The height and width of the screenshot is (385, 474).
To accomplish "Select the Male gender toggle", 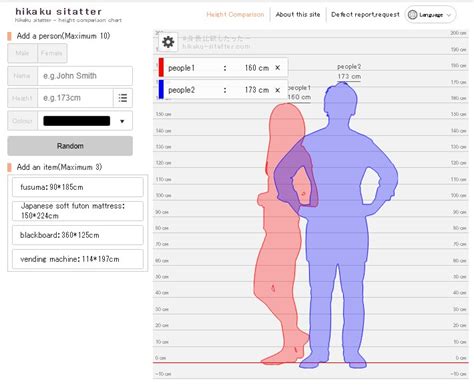I will coord(22,53).
